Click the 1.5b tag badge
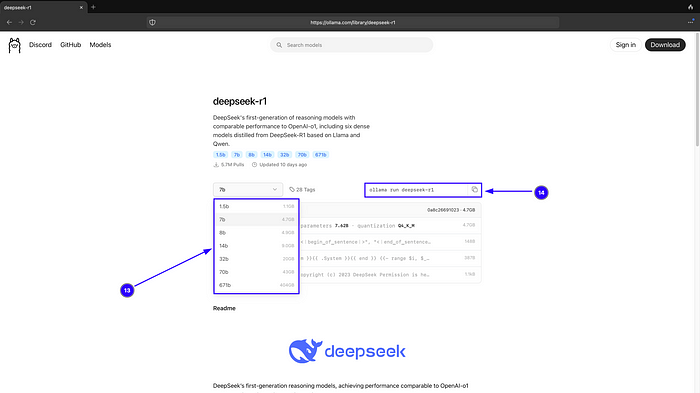700x393 pixels. 221,155
